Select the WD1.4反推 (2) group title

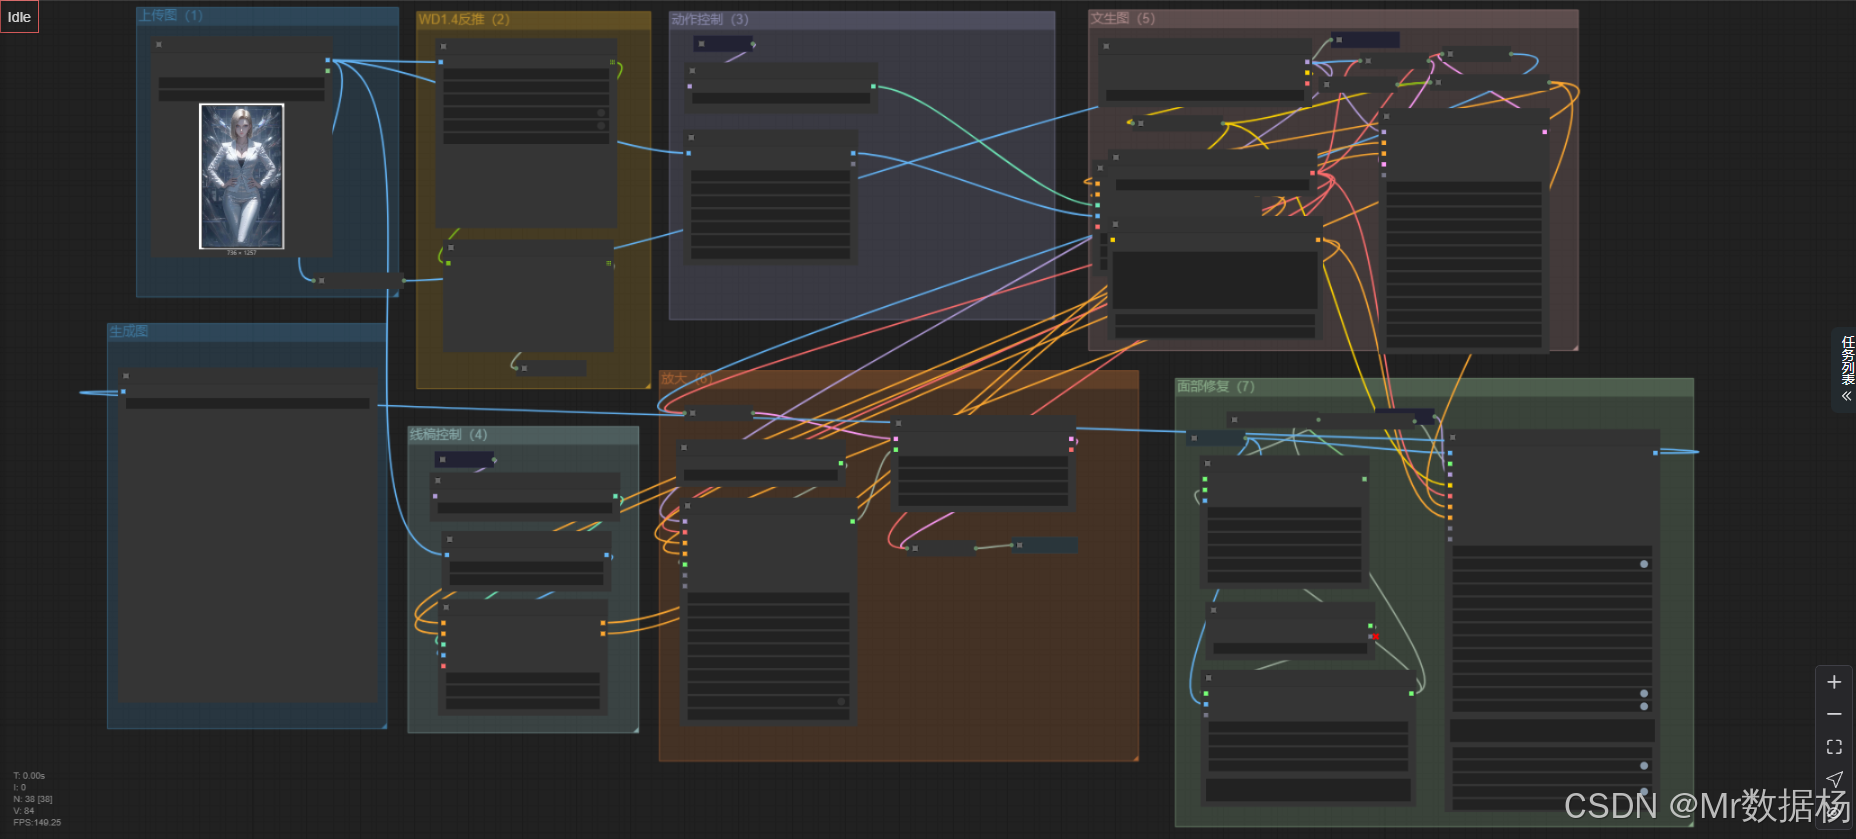[464, 19]
